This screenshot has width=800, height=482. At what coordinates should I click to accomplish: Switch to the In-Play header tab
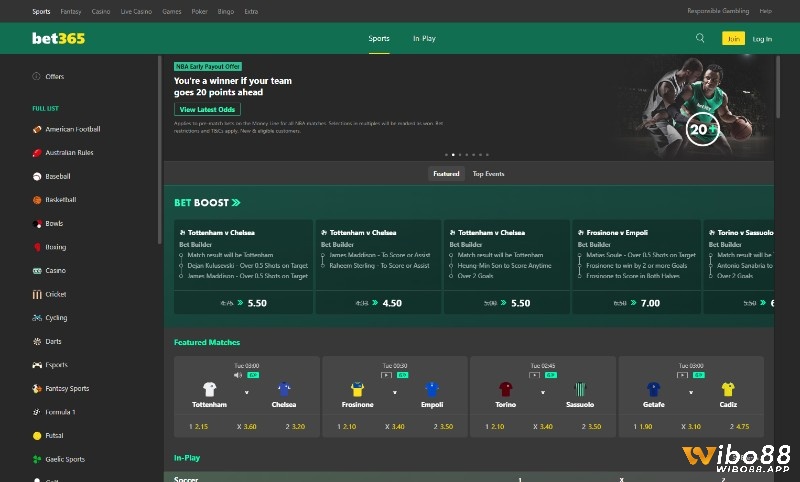coord(424,39)
